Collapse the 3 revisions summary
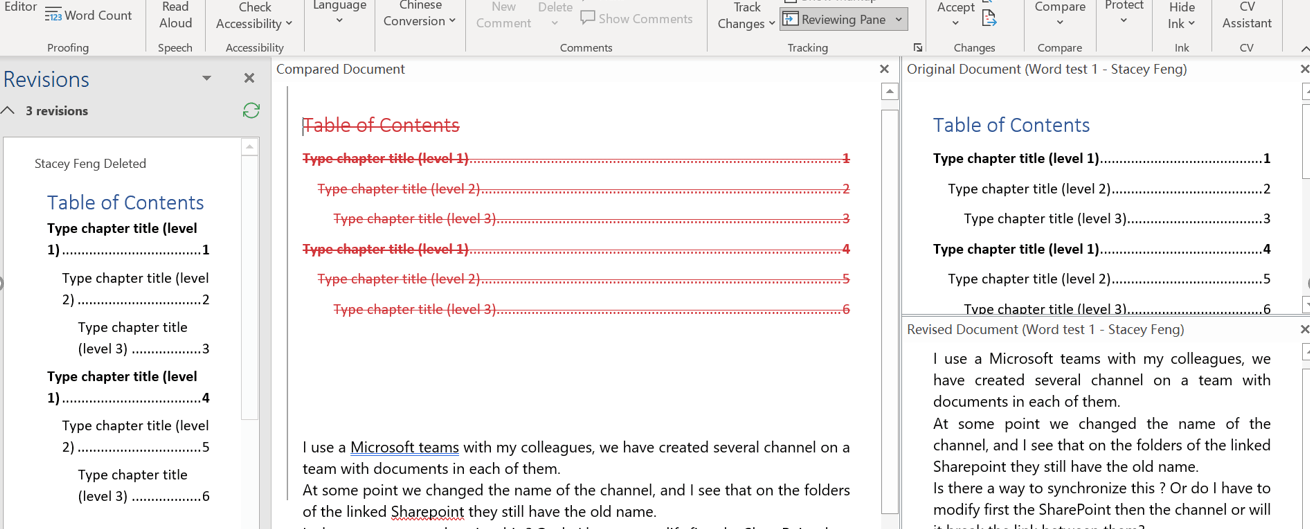The width and height of the screenshot is (1310, 529). point(8,111)
